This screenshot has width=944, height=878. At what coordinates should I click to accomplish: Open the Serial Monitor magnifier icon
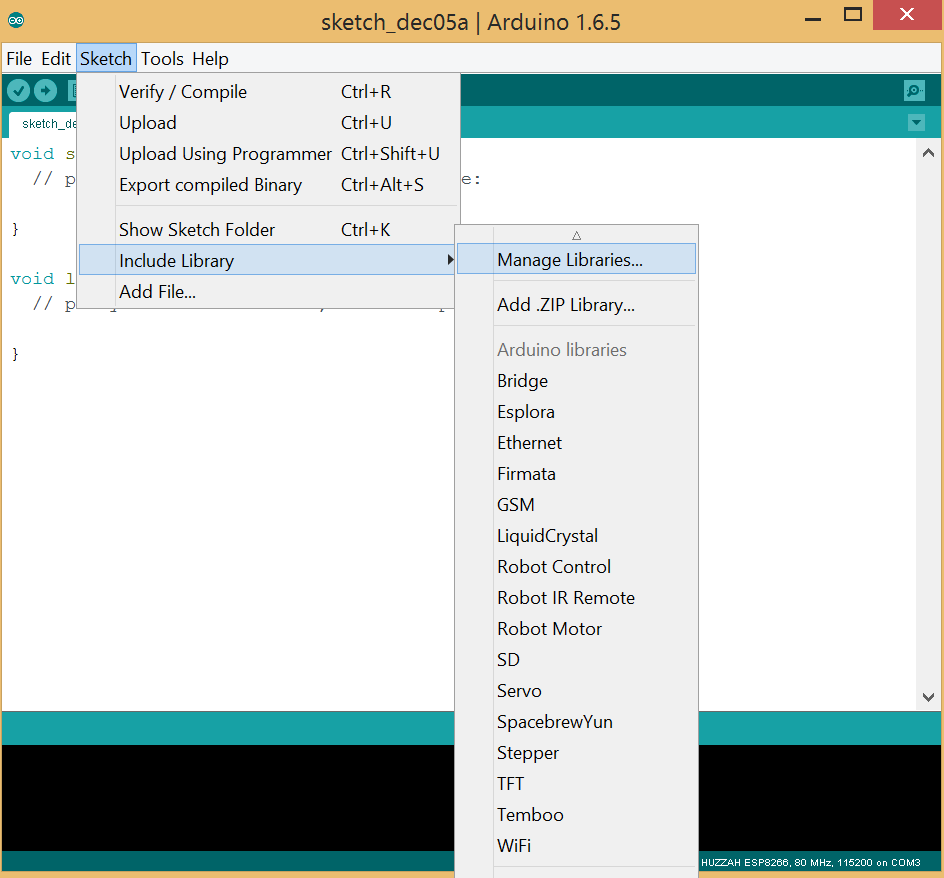pyautogui.click(x=913, y=90)
